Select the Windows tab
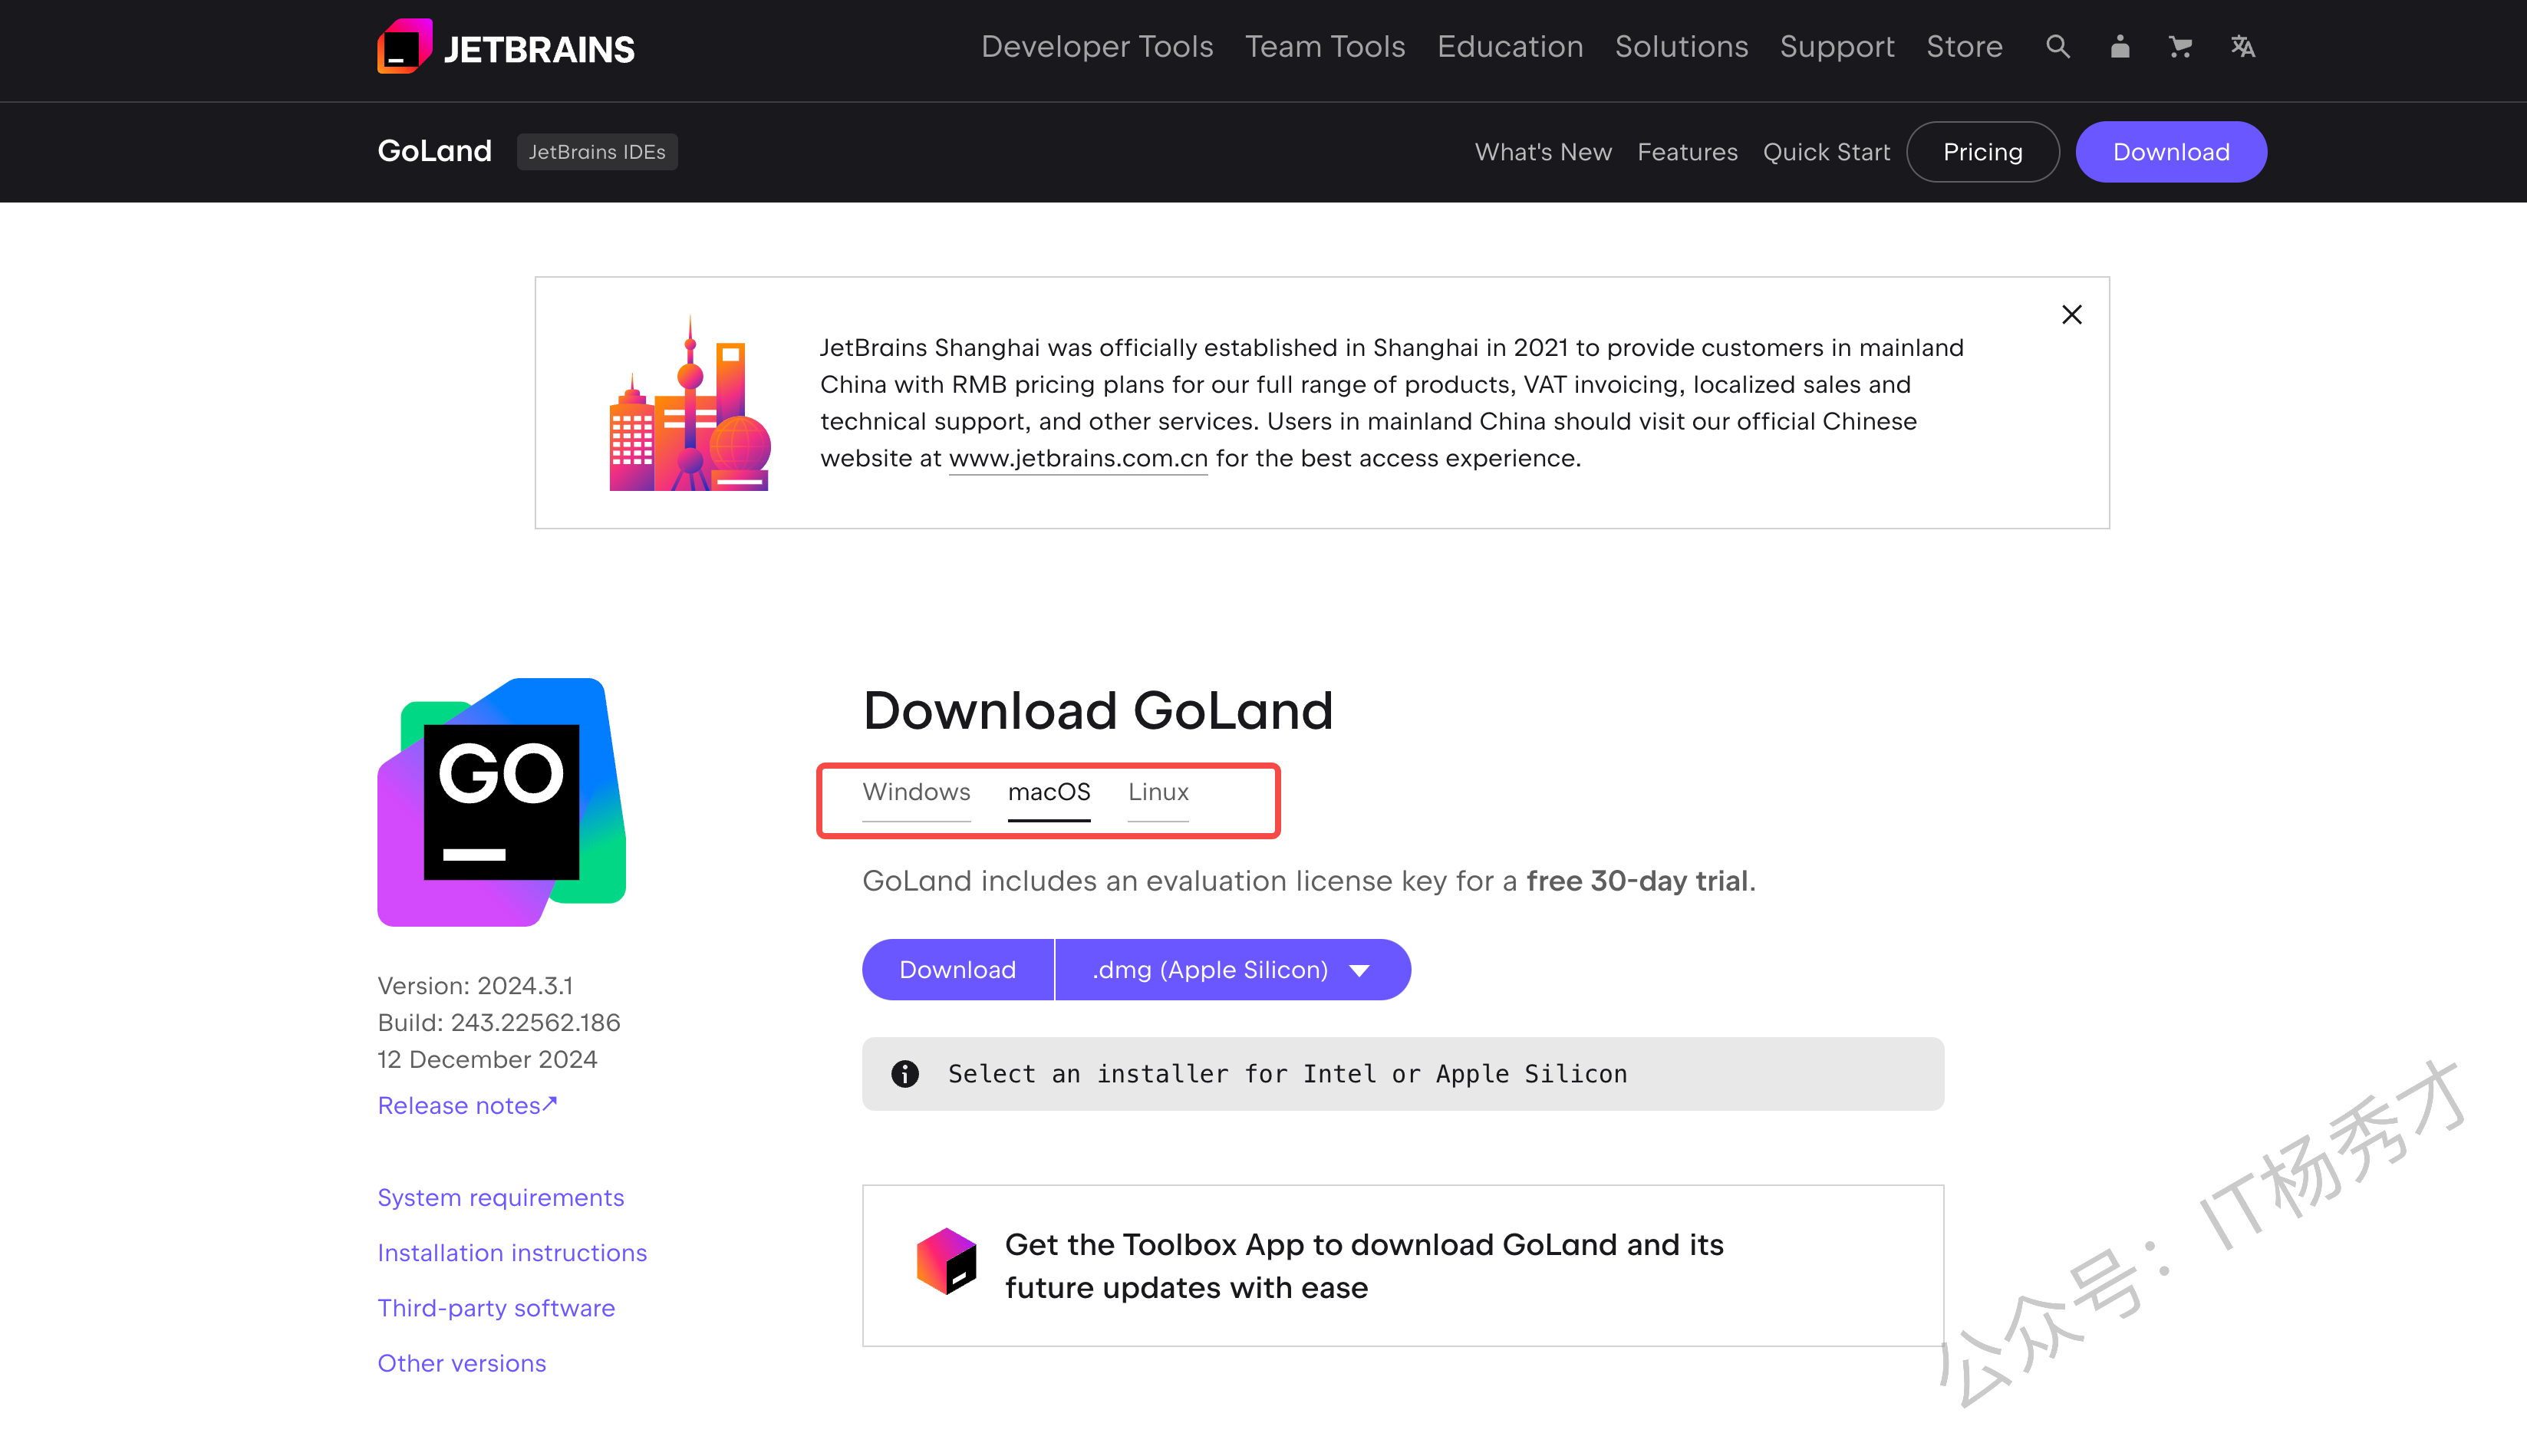This screenshot has width=2527, height=1456. point(916,792)
